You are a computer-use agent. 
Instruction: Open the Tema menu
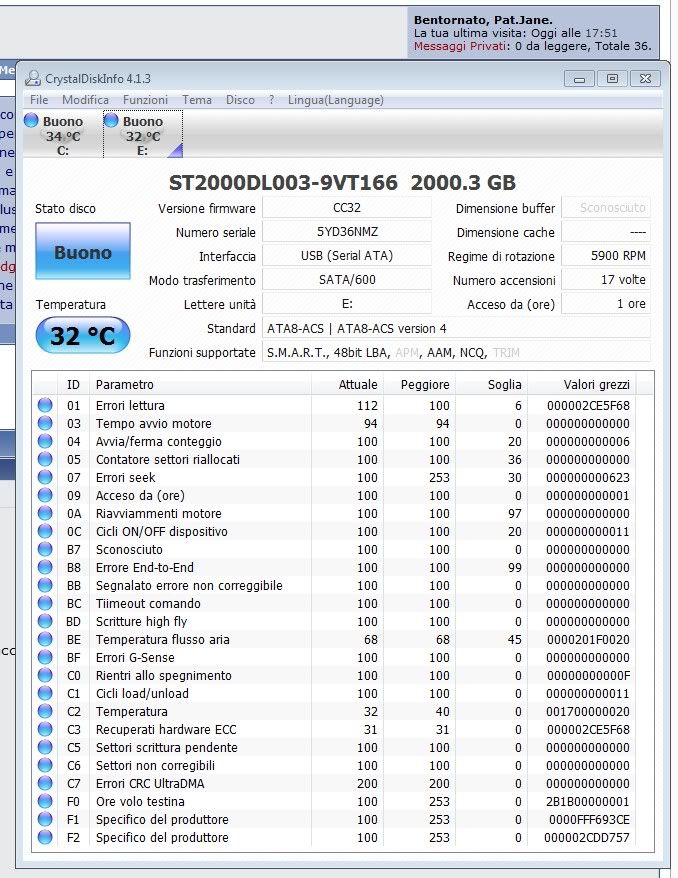pyautogui.click(x=197, y=100)
